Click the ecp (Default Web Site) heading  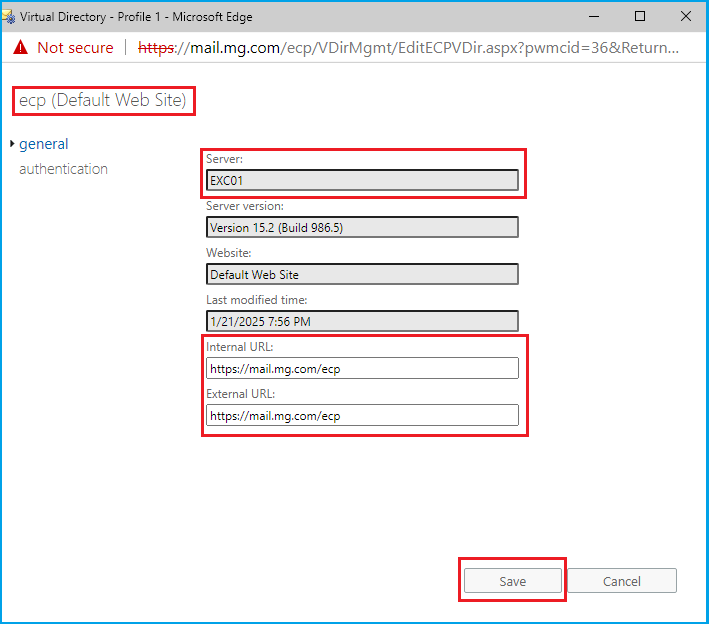102,101
